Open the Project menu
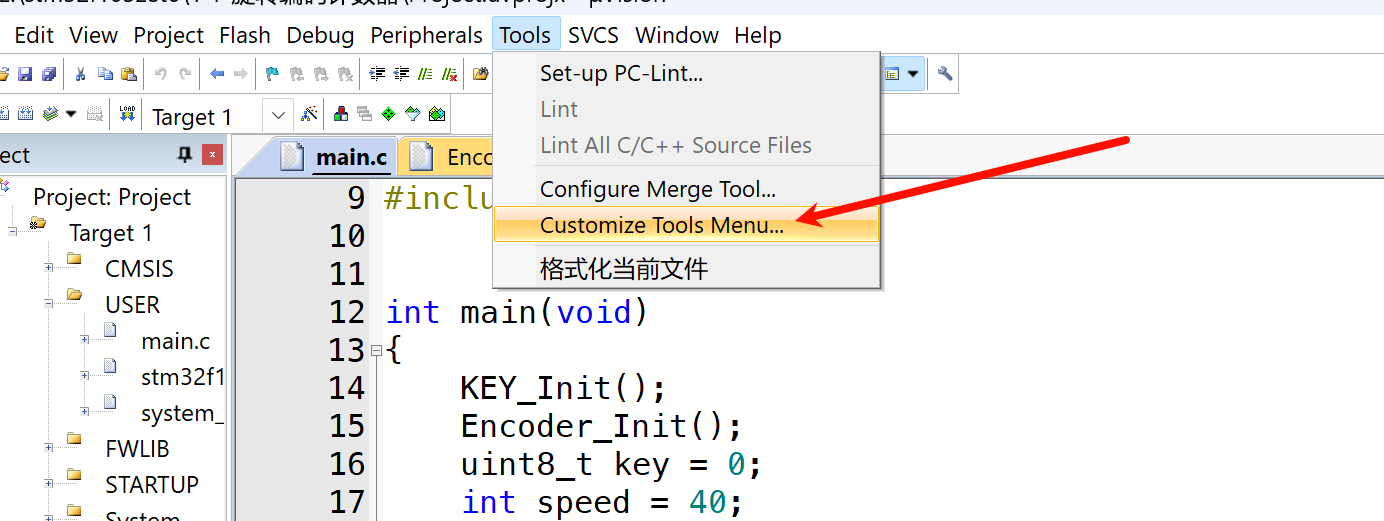Image resolution: width=1384 pixels, height=521 pixels. point(169,35)
